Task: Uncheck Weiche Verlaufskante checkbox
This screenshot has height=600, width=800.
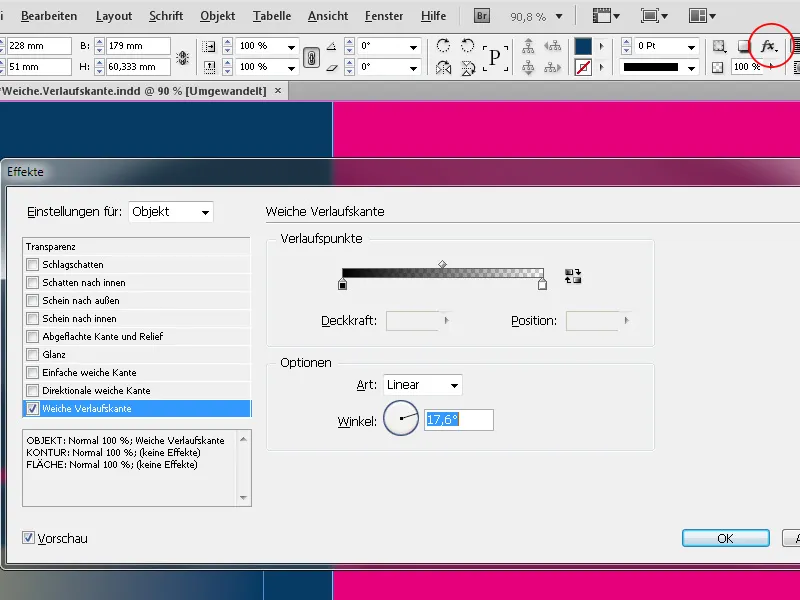Action: pos(33,409)
